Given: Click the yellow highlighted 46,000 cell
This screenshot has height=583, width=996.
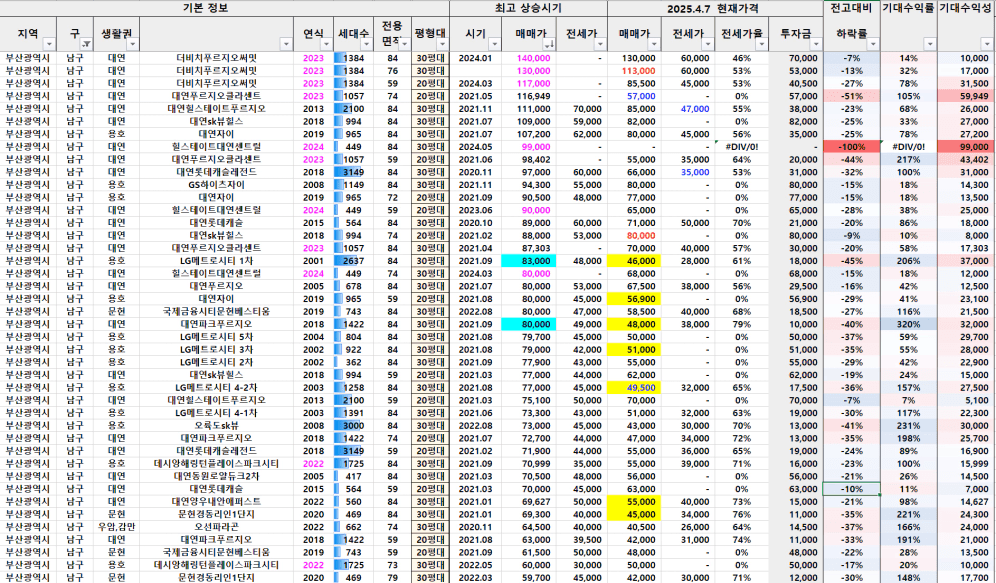Looking at the screenshot, I should click(x=635, y=261).
